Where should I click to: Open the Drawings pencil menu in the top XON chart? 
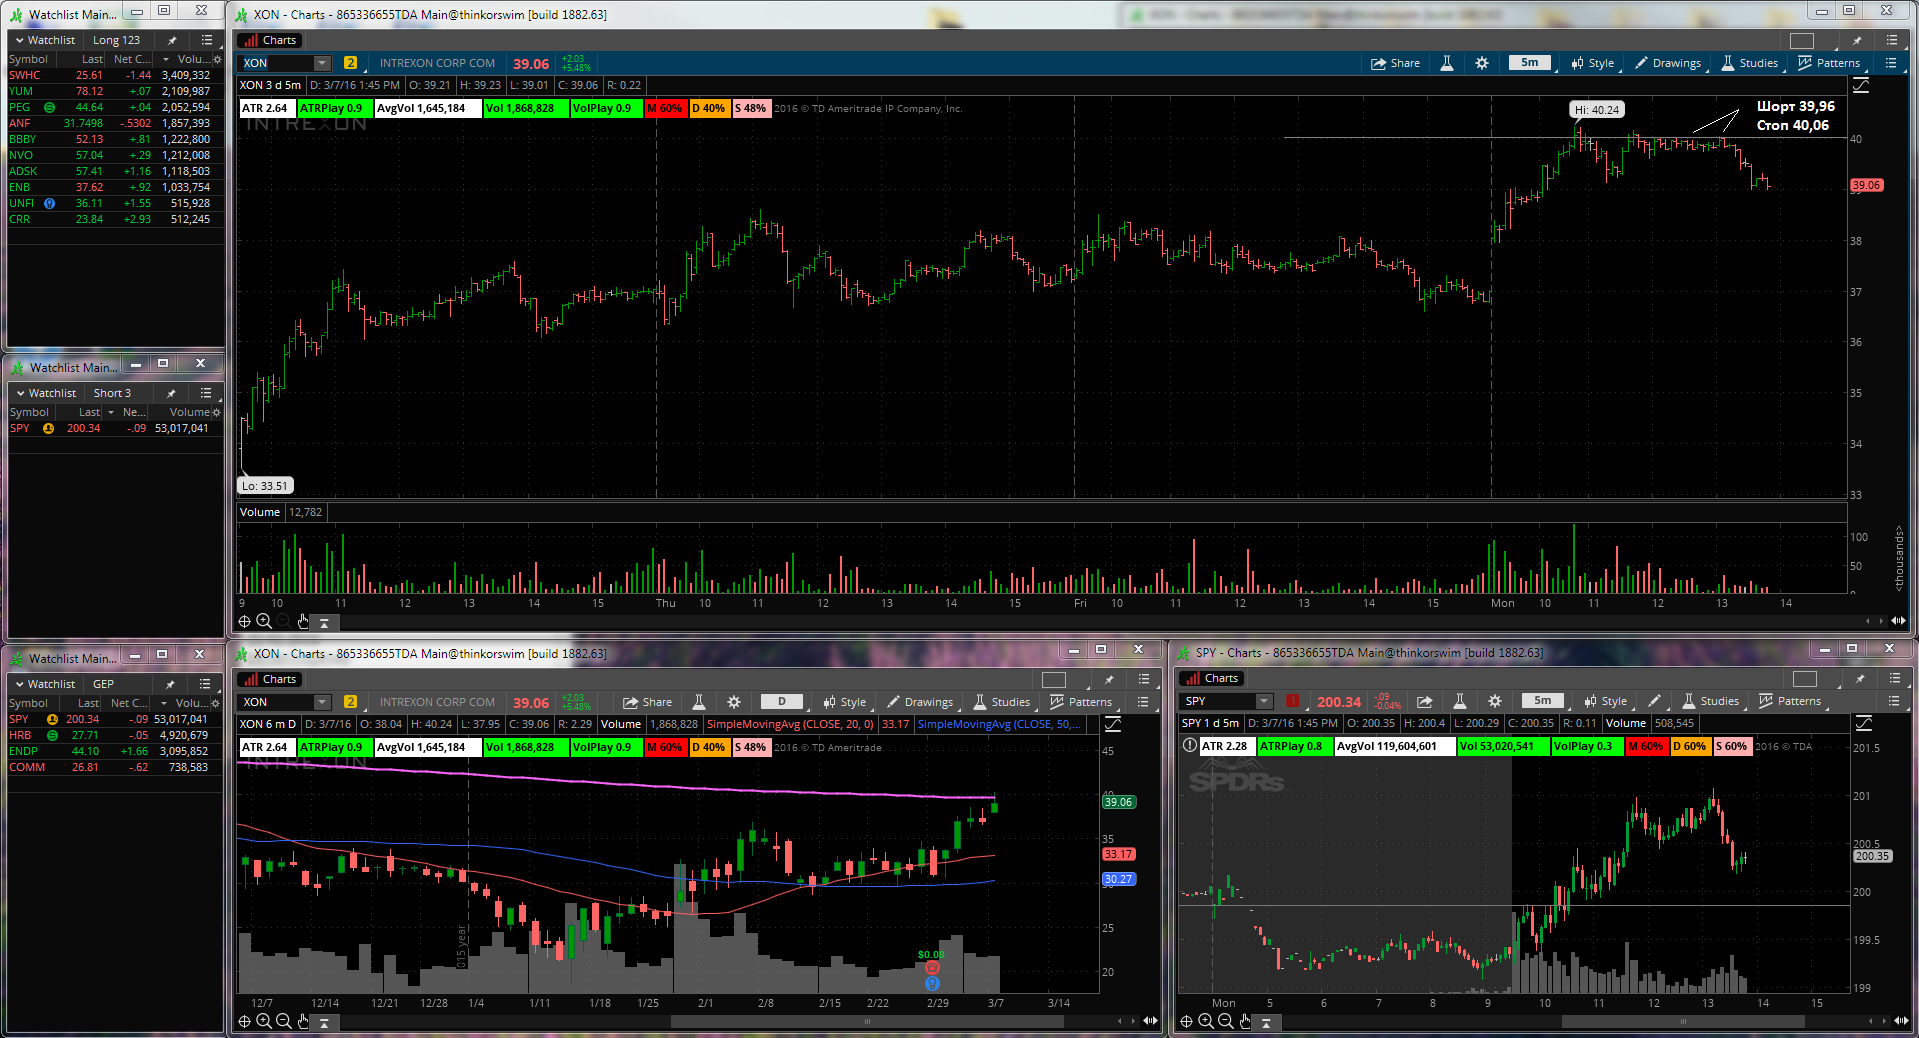point(1668,63)
